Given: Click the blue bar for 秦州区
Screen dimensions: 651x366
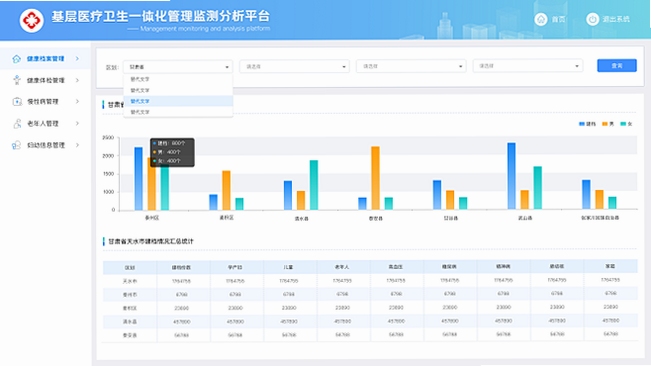Looking at the screenshot, I should (x=138, y=178).
